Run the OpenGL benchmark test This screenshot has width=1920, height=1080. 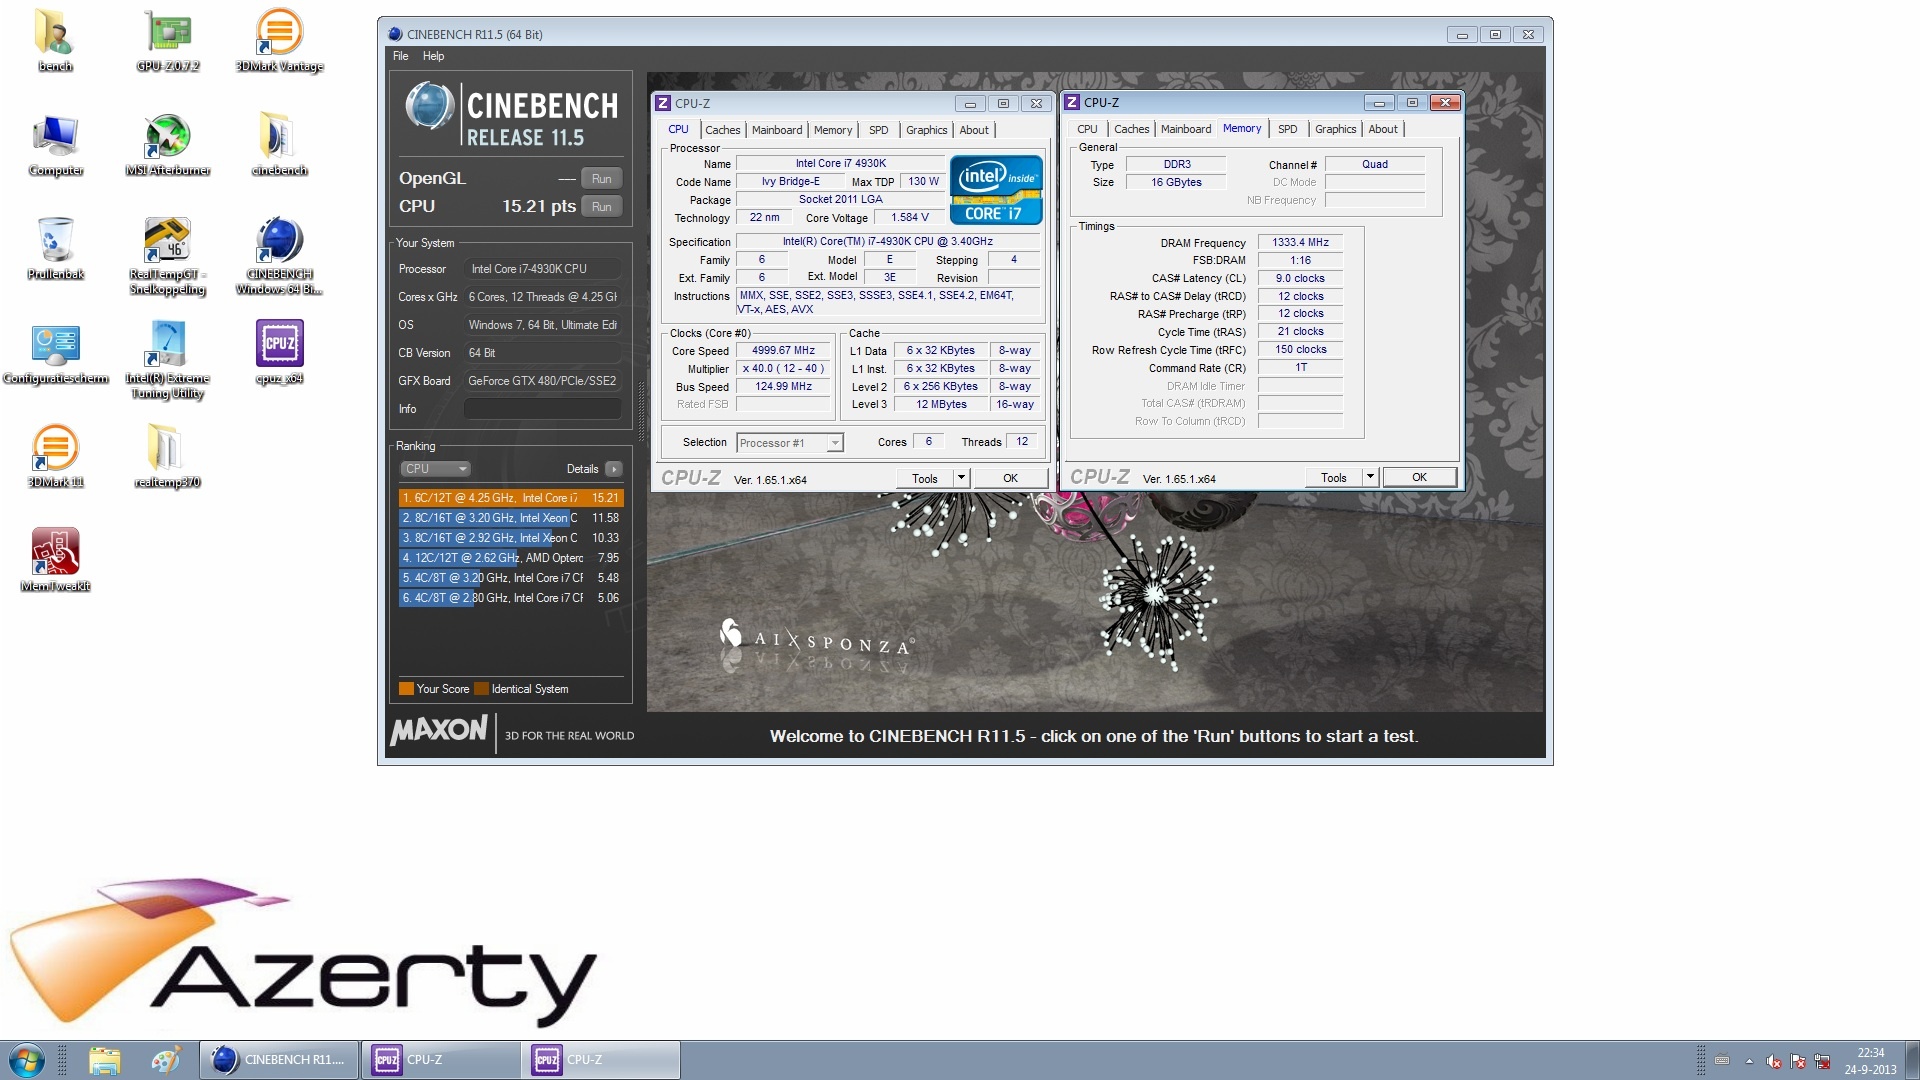pyautogui.click(x=601, y=179)
